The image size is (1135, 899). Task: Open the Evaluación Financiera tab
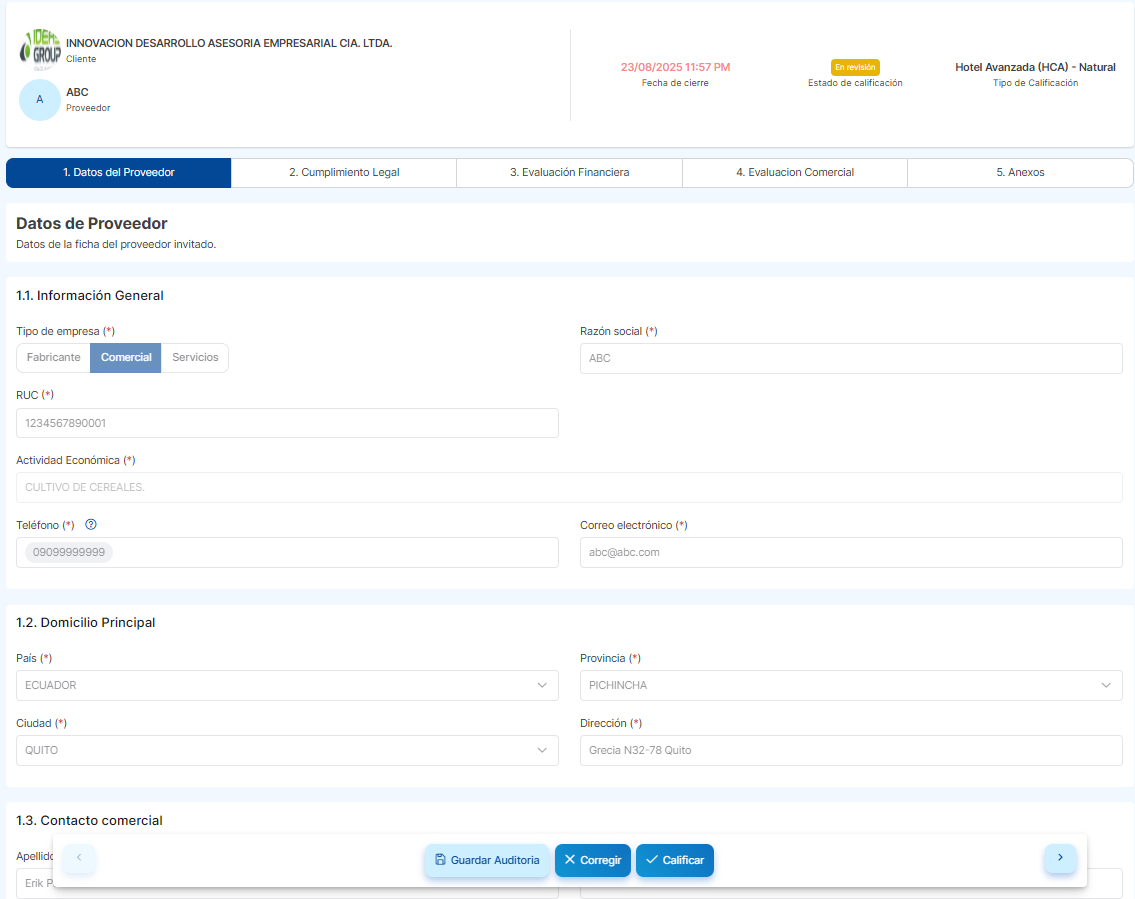point(569,173)
